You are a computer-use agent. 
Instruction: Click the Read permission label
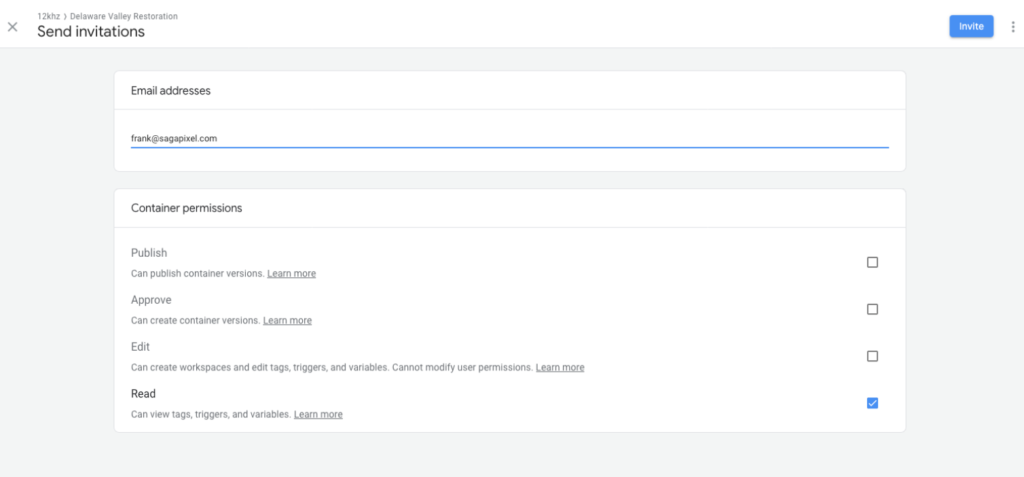click(143, 394)
